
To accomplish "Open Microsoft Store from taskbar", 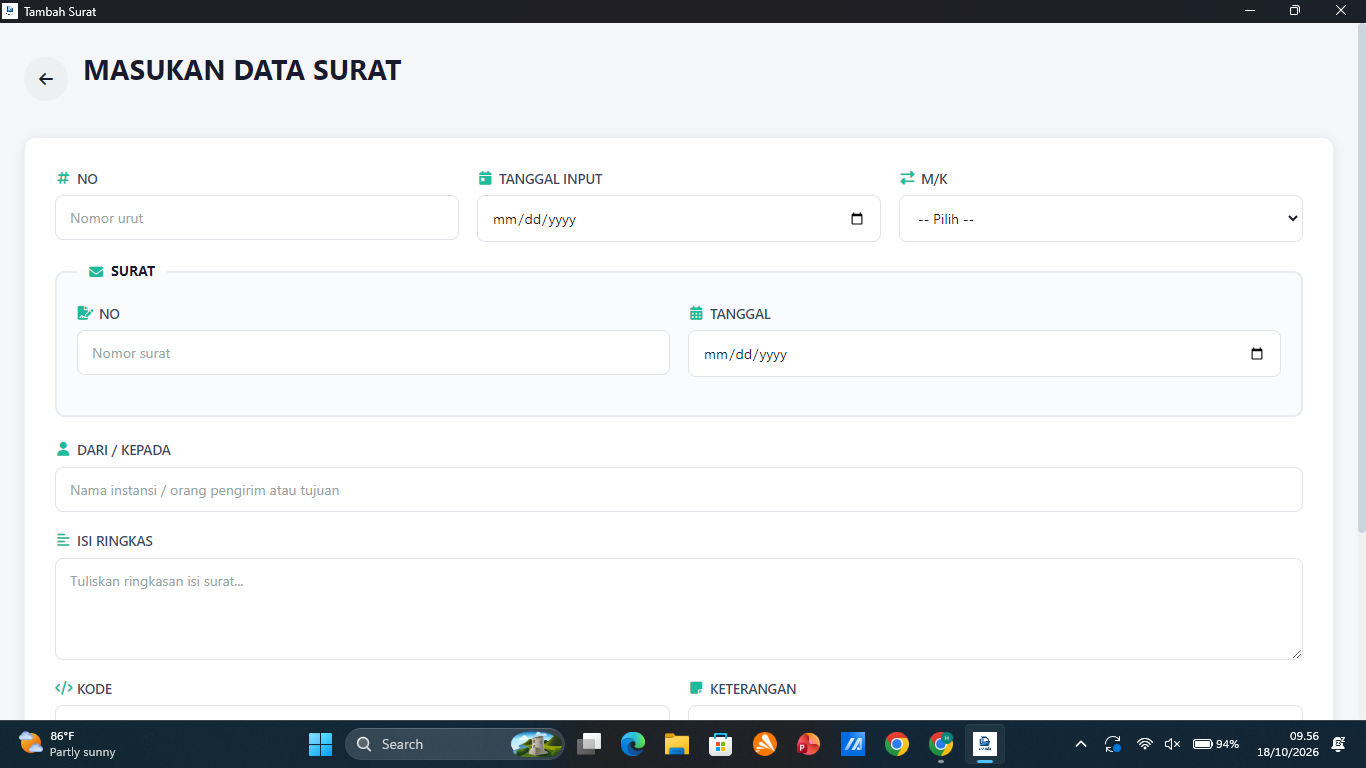I will coord(721,744).
